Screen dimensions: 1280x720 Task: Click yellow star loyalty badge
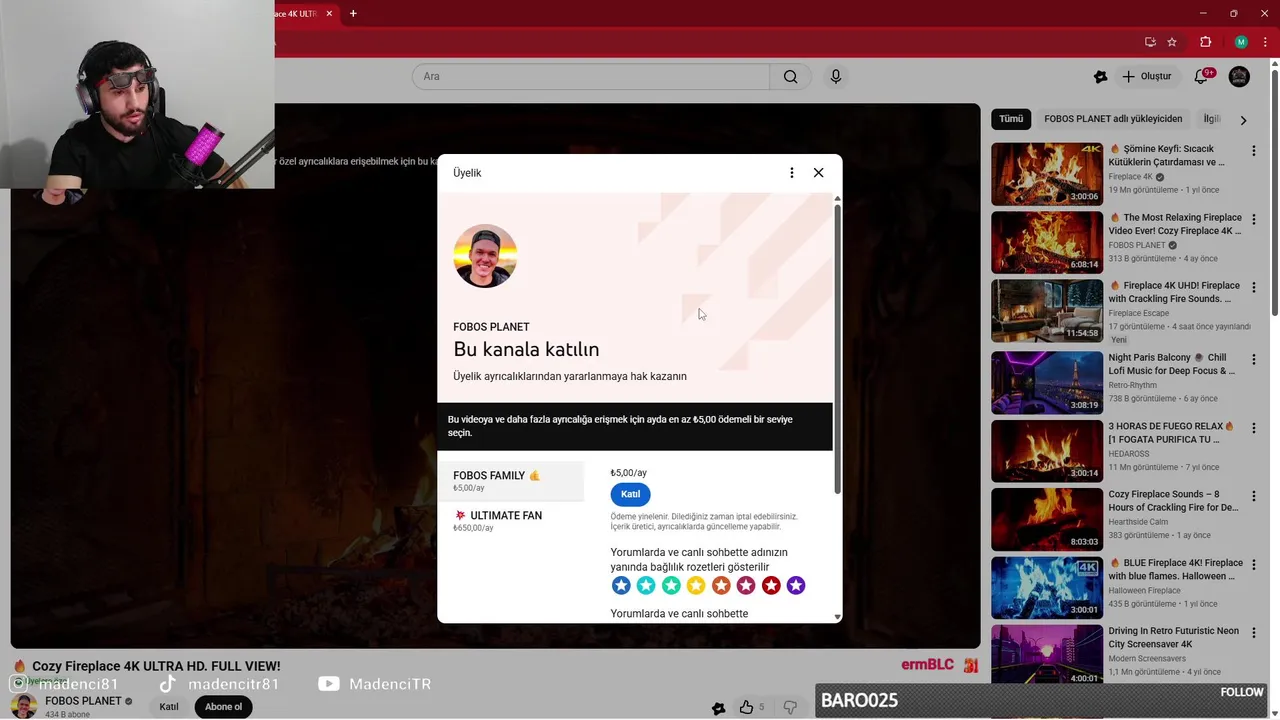(696, 585)
